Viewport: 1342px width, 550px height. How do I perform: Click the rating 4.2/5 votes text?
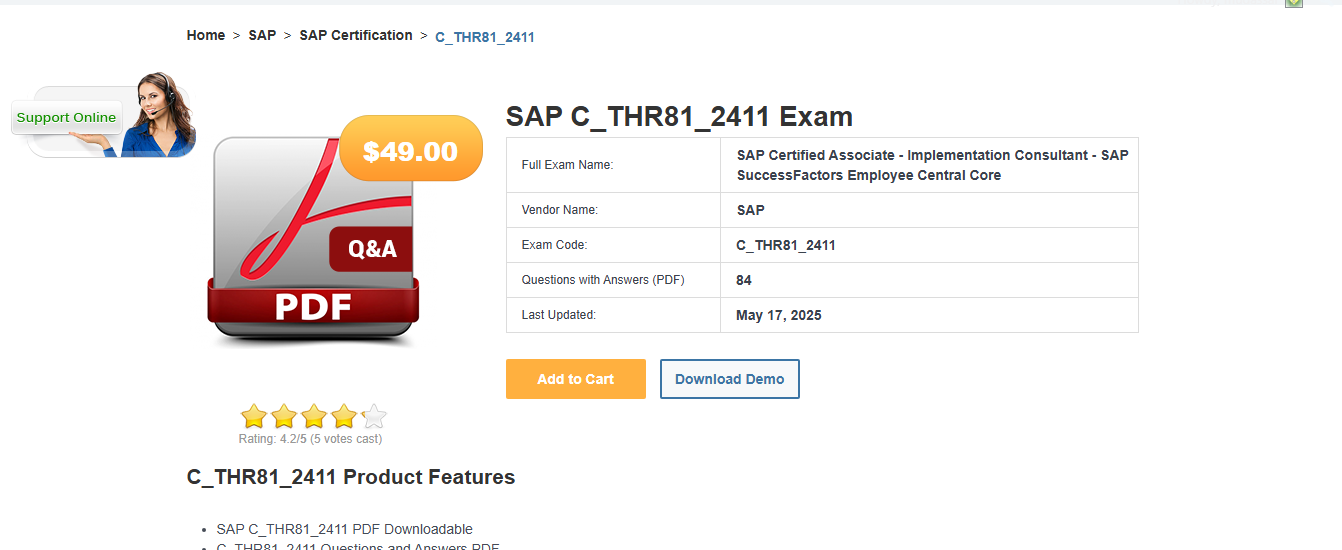tap(310, 439)
